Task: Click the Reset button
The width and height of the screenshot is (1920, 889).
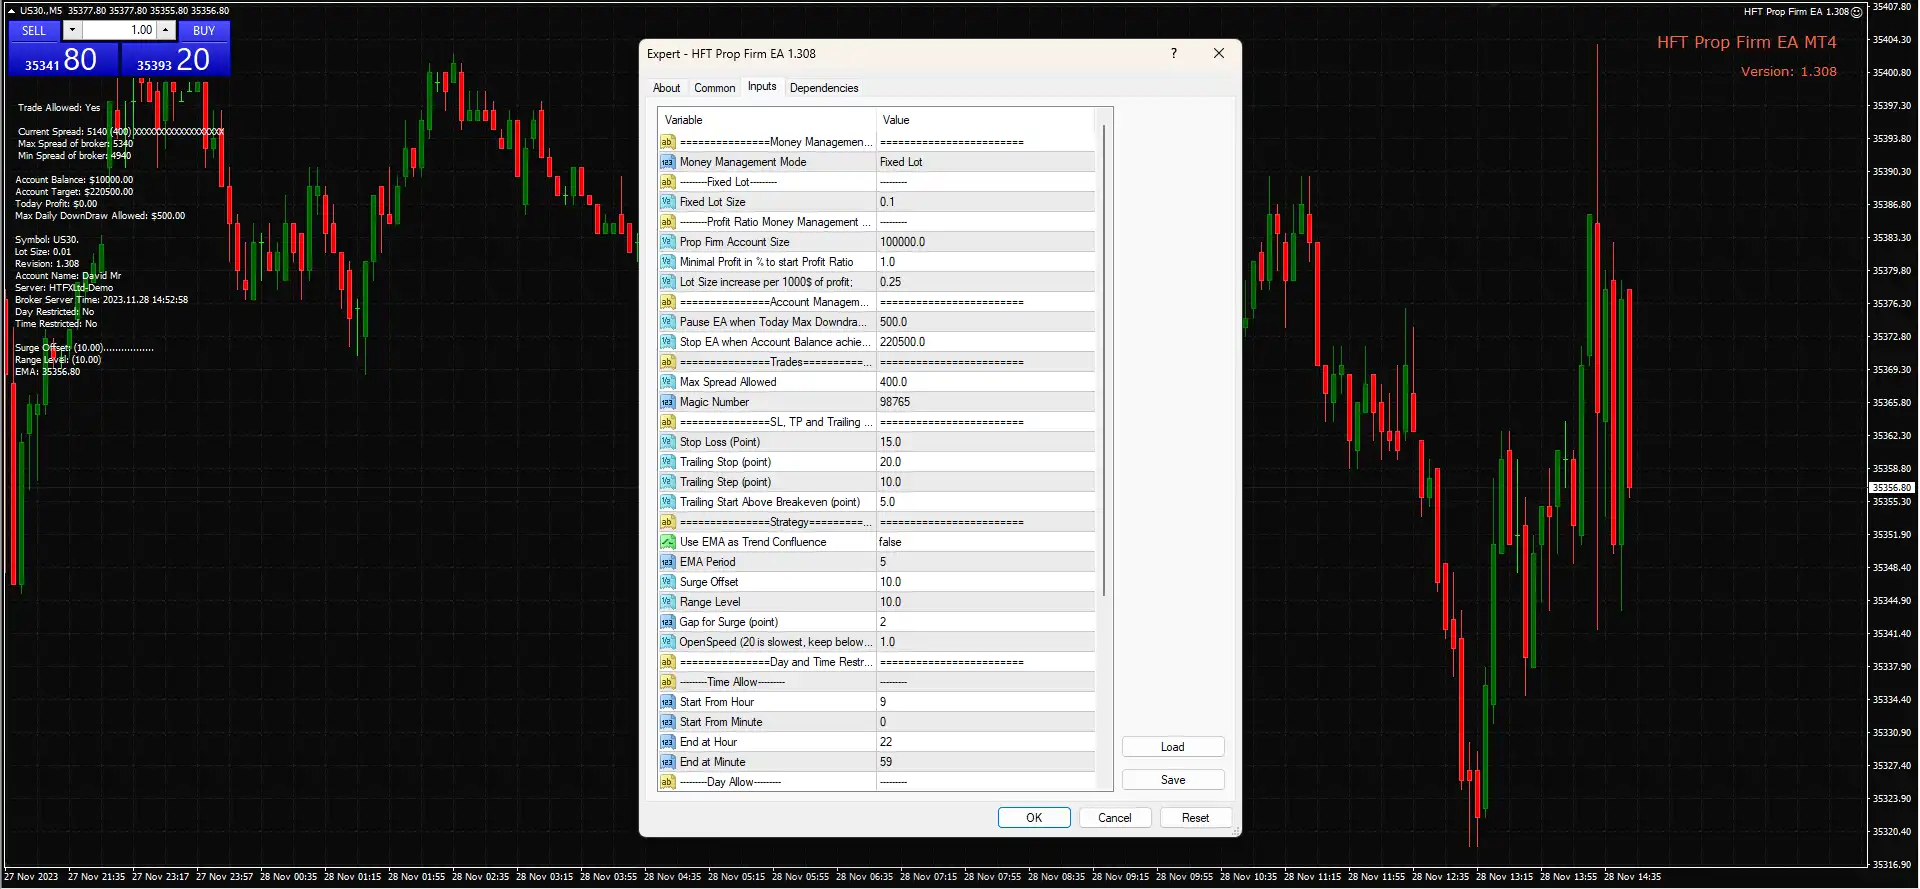Action: click(1195, 818)
